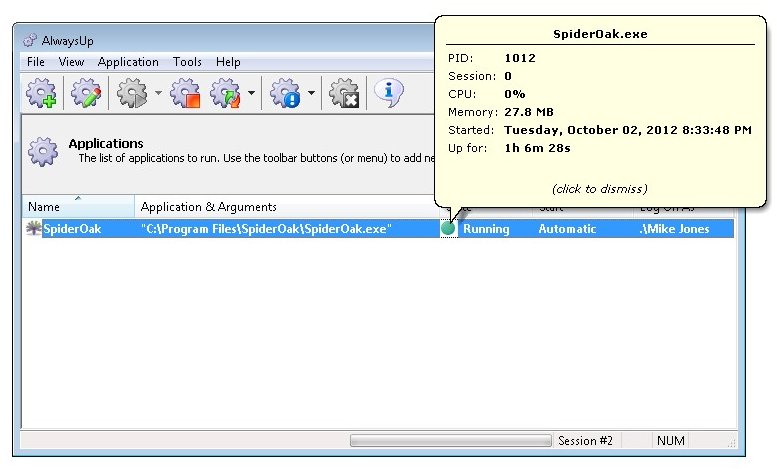Click the Session #2 status bar entry

pyautogui.click(x=585, y=440)
